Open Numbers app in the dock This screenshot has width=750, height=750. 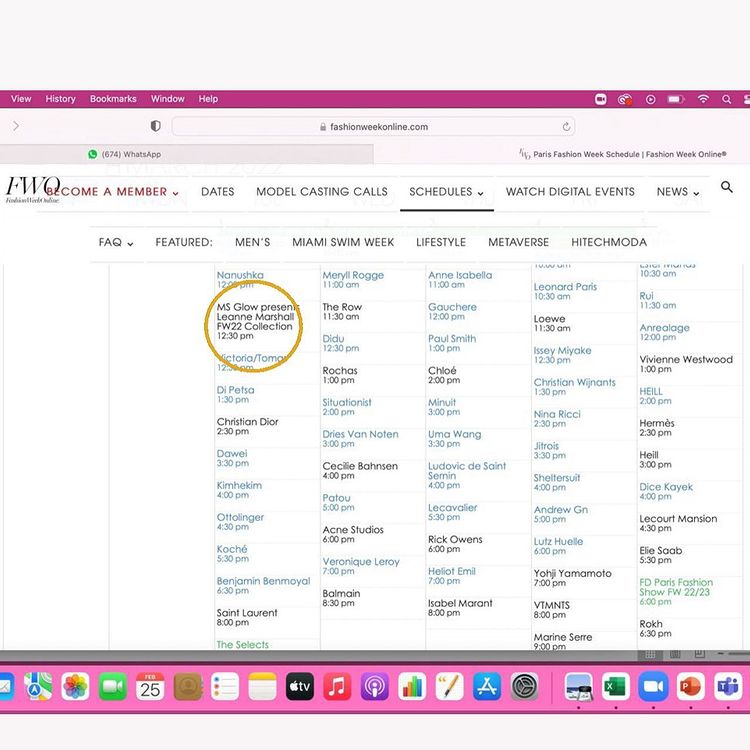(x=412, y=686)
